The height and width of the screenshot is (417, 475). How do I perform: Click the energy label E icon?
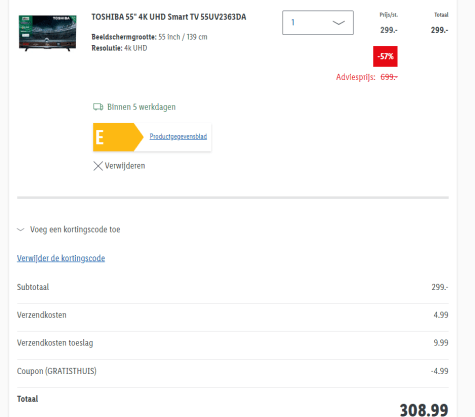(x=118, y=137)
